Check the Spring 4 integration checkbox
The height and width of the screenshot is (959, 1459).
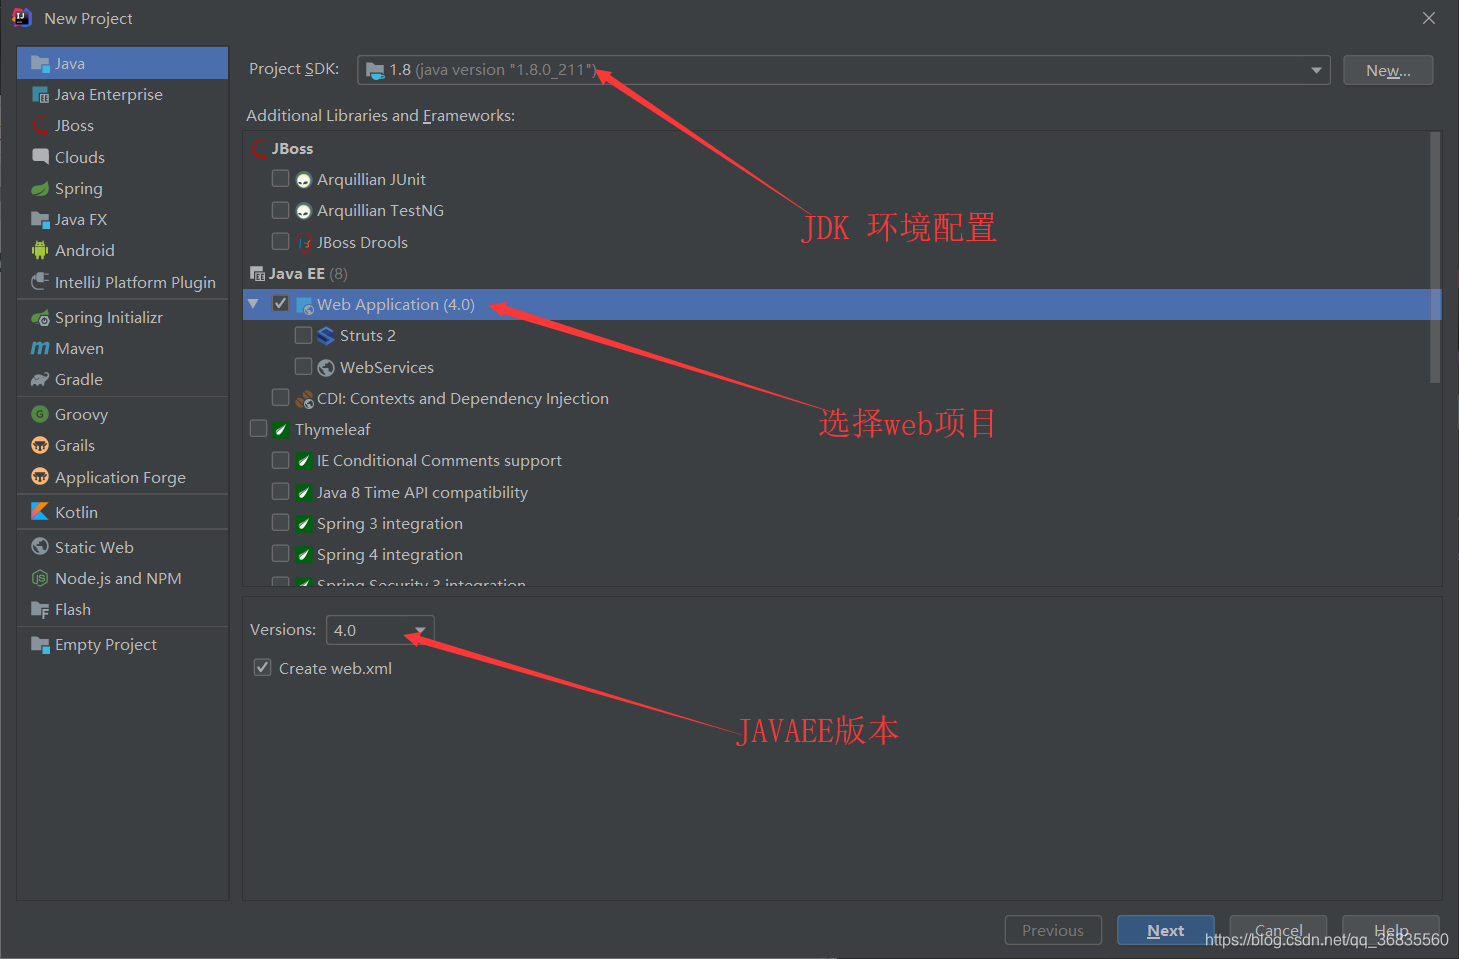(281, 553)
